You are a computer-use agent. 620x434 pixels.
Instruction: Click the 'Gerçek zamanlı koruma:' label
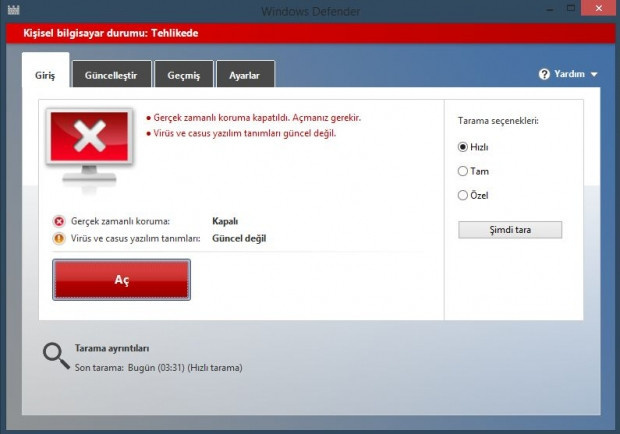120,221
